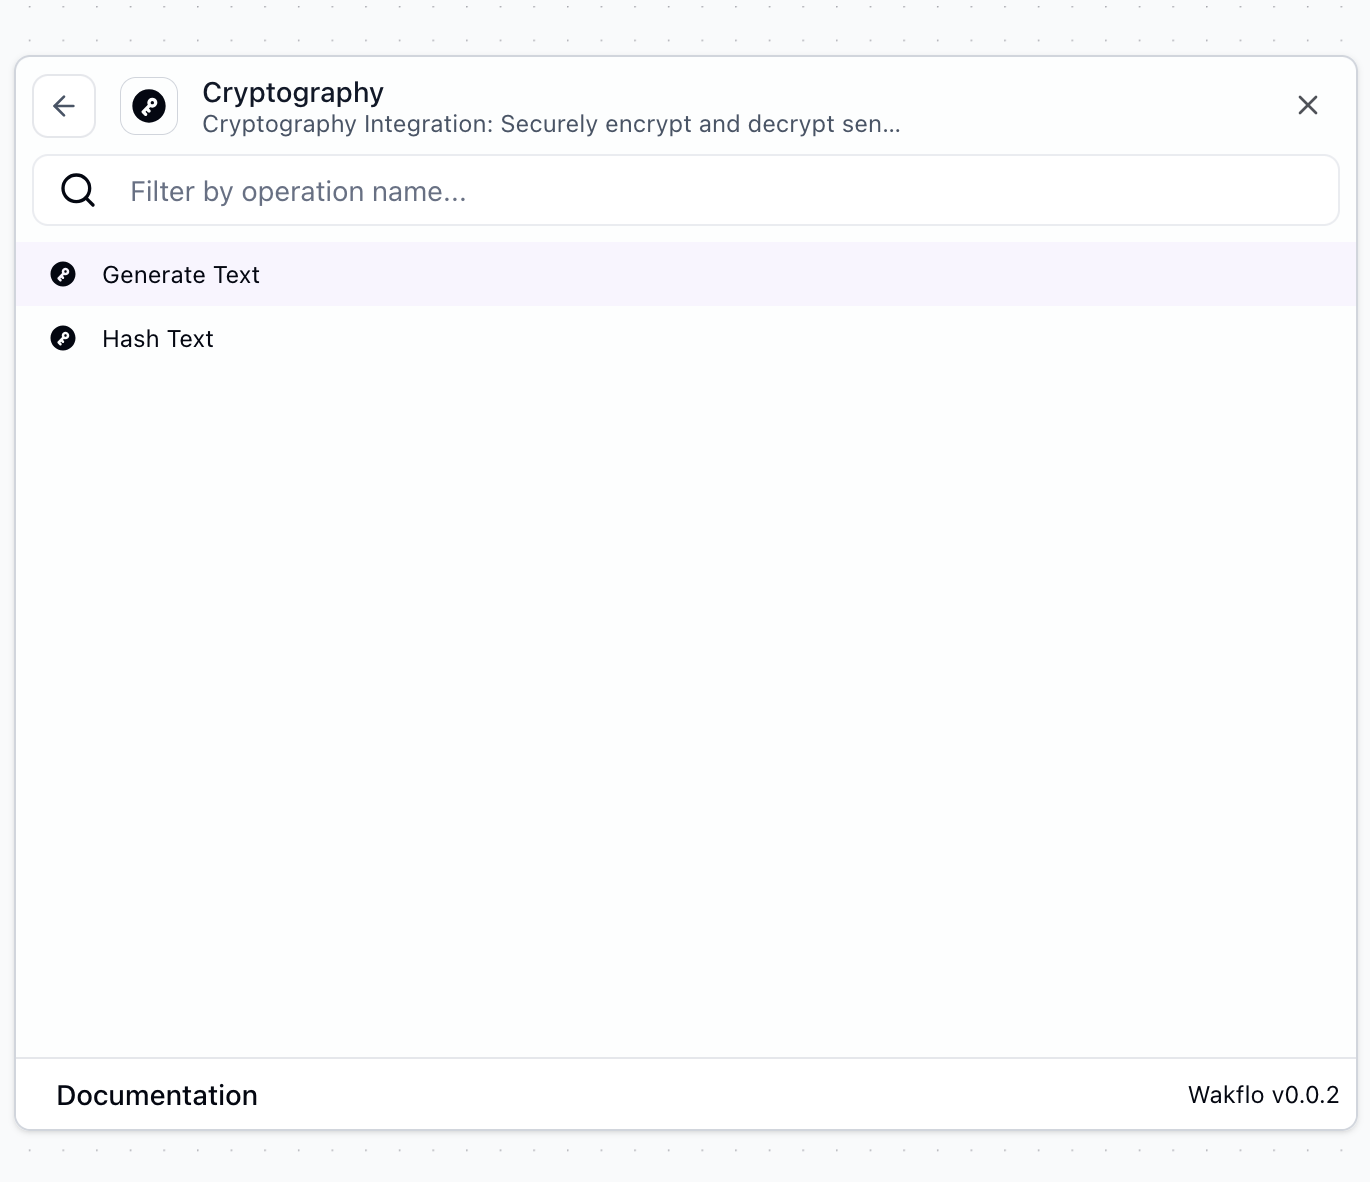Click the rounded back navigation button

63,105
